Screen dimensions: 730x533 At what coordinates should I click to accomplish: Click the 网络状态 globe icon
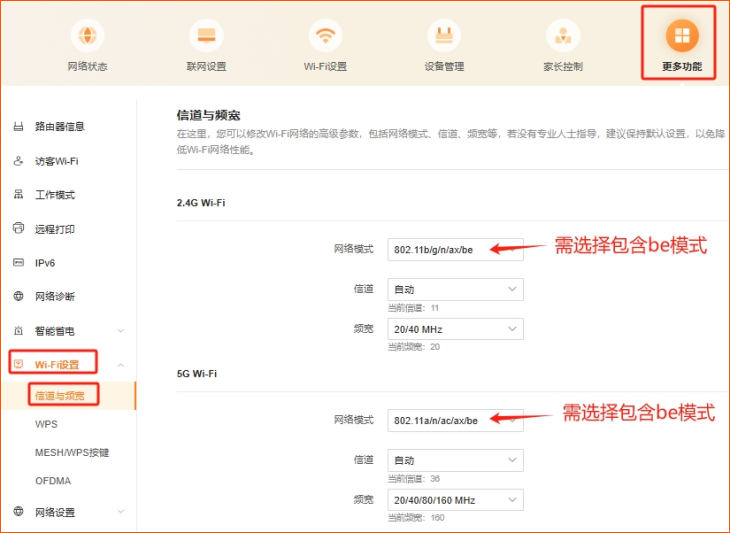[87, 36]
